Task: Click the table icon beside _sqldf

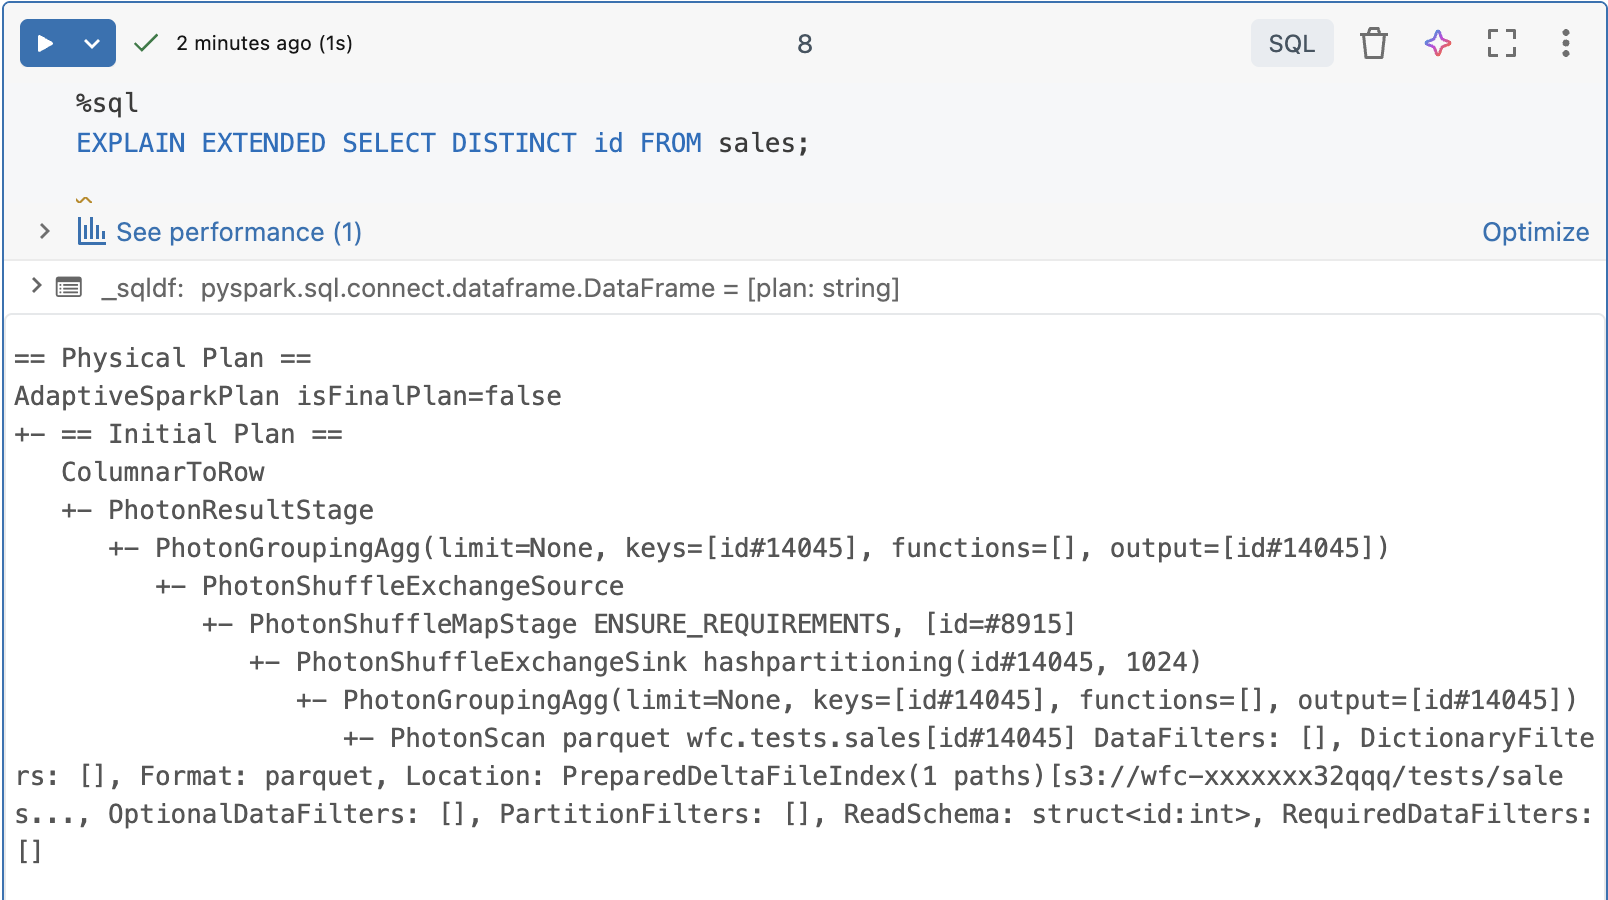Action: coord(69,288)
